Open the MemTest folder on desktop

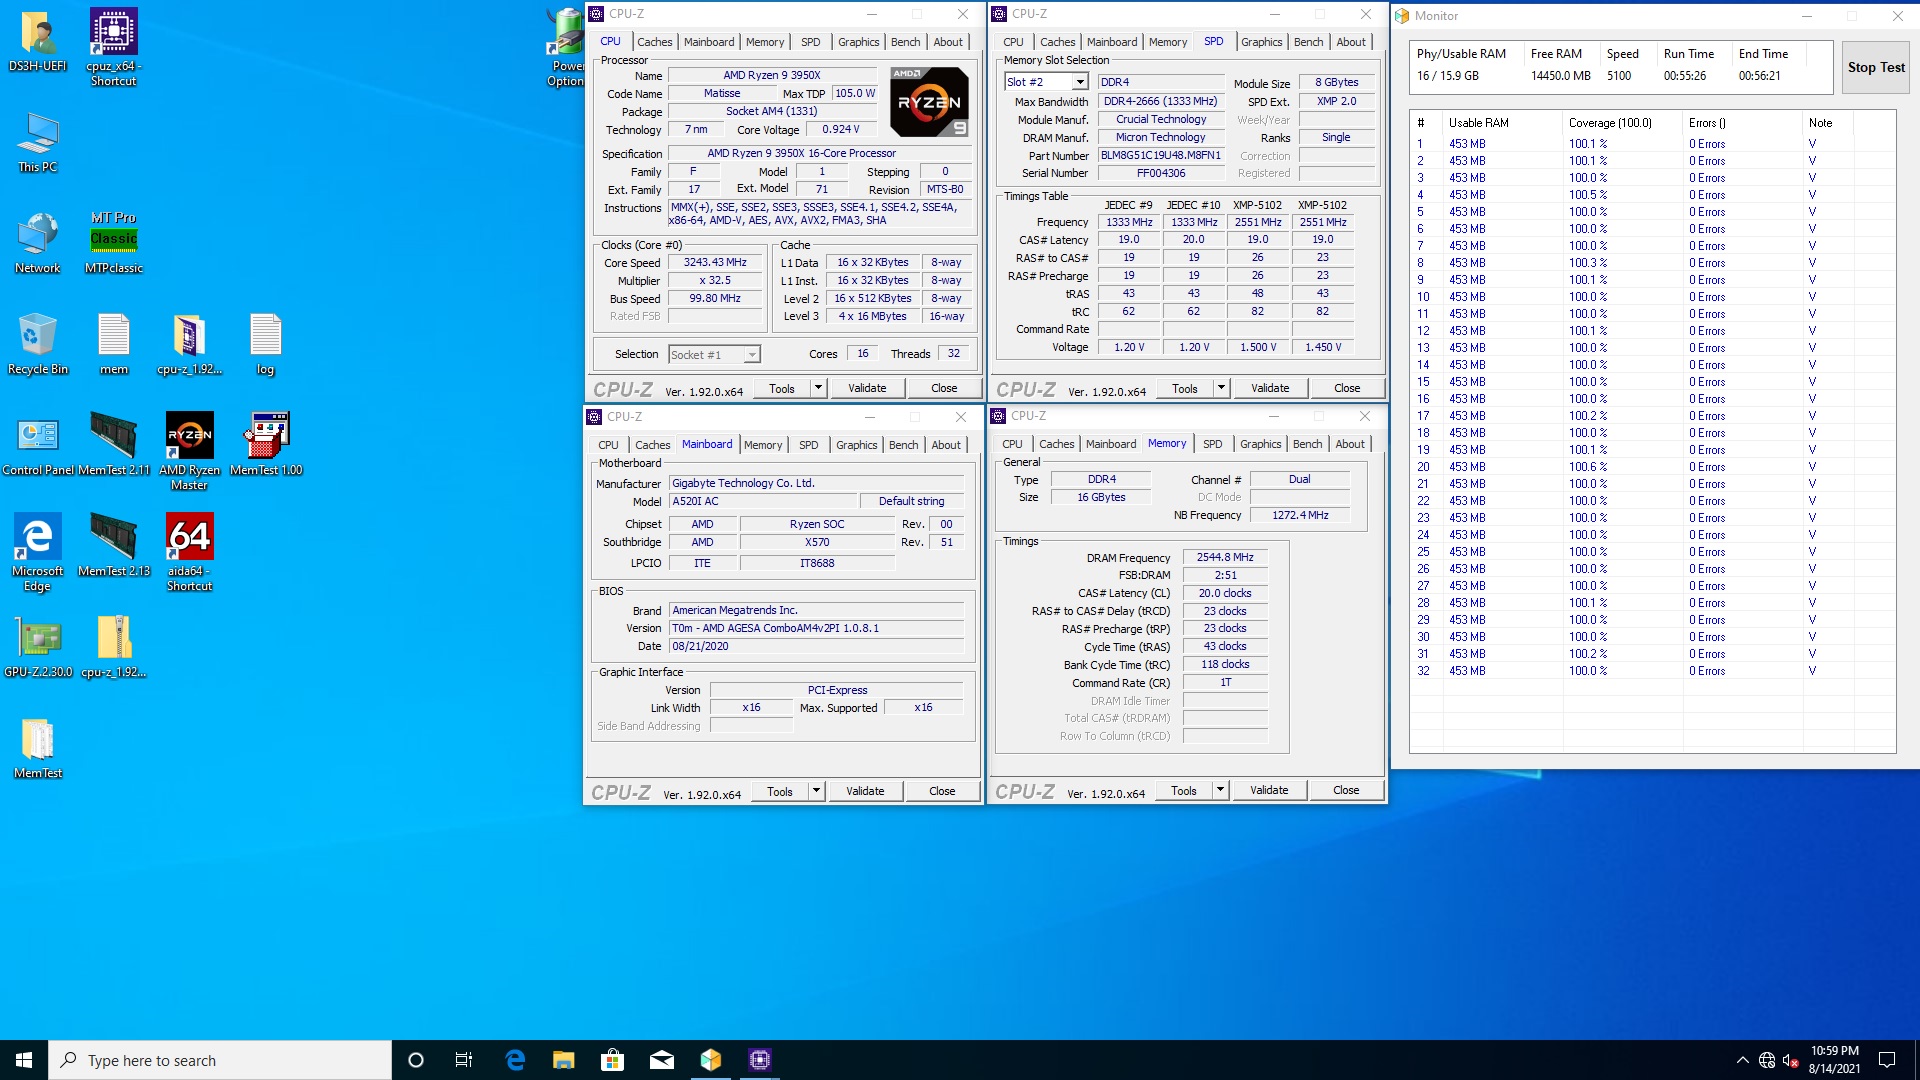point(38,748)
